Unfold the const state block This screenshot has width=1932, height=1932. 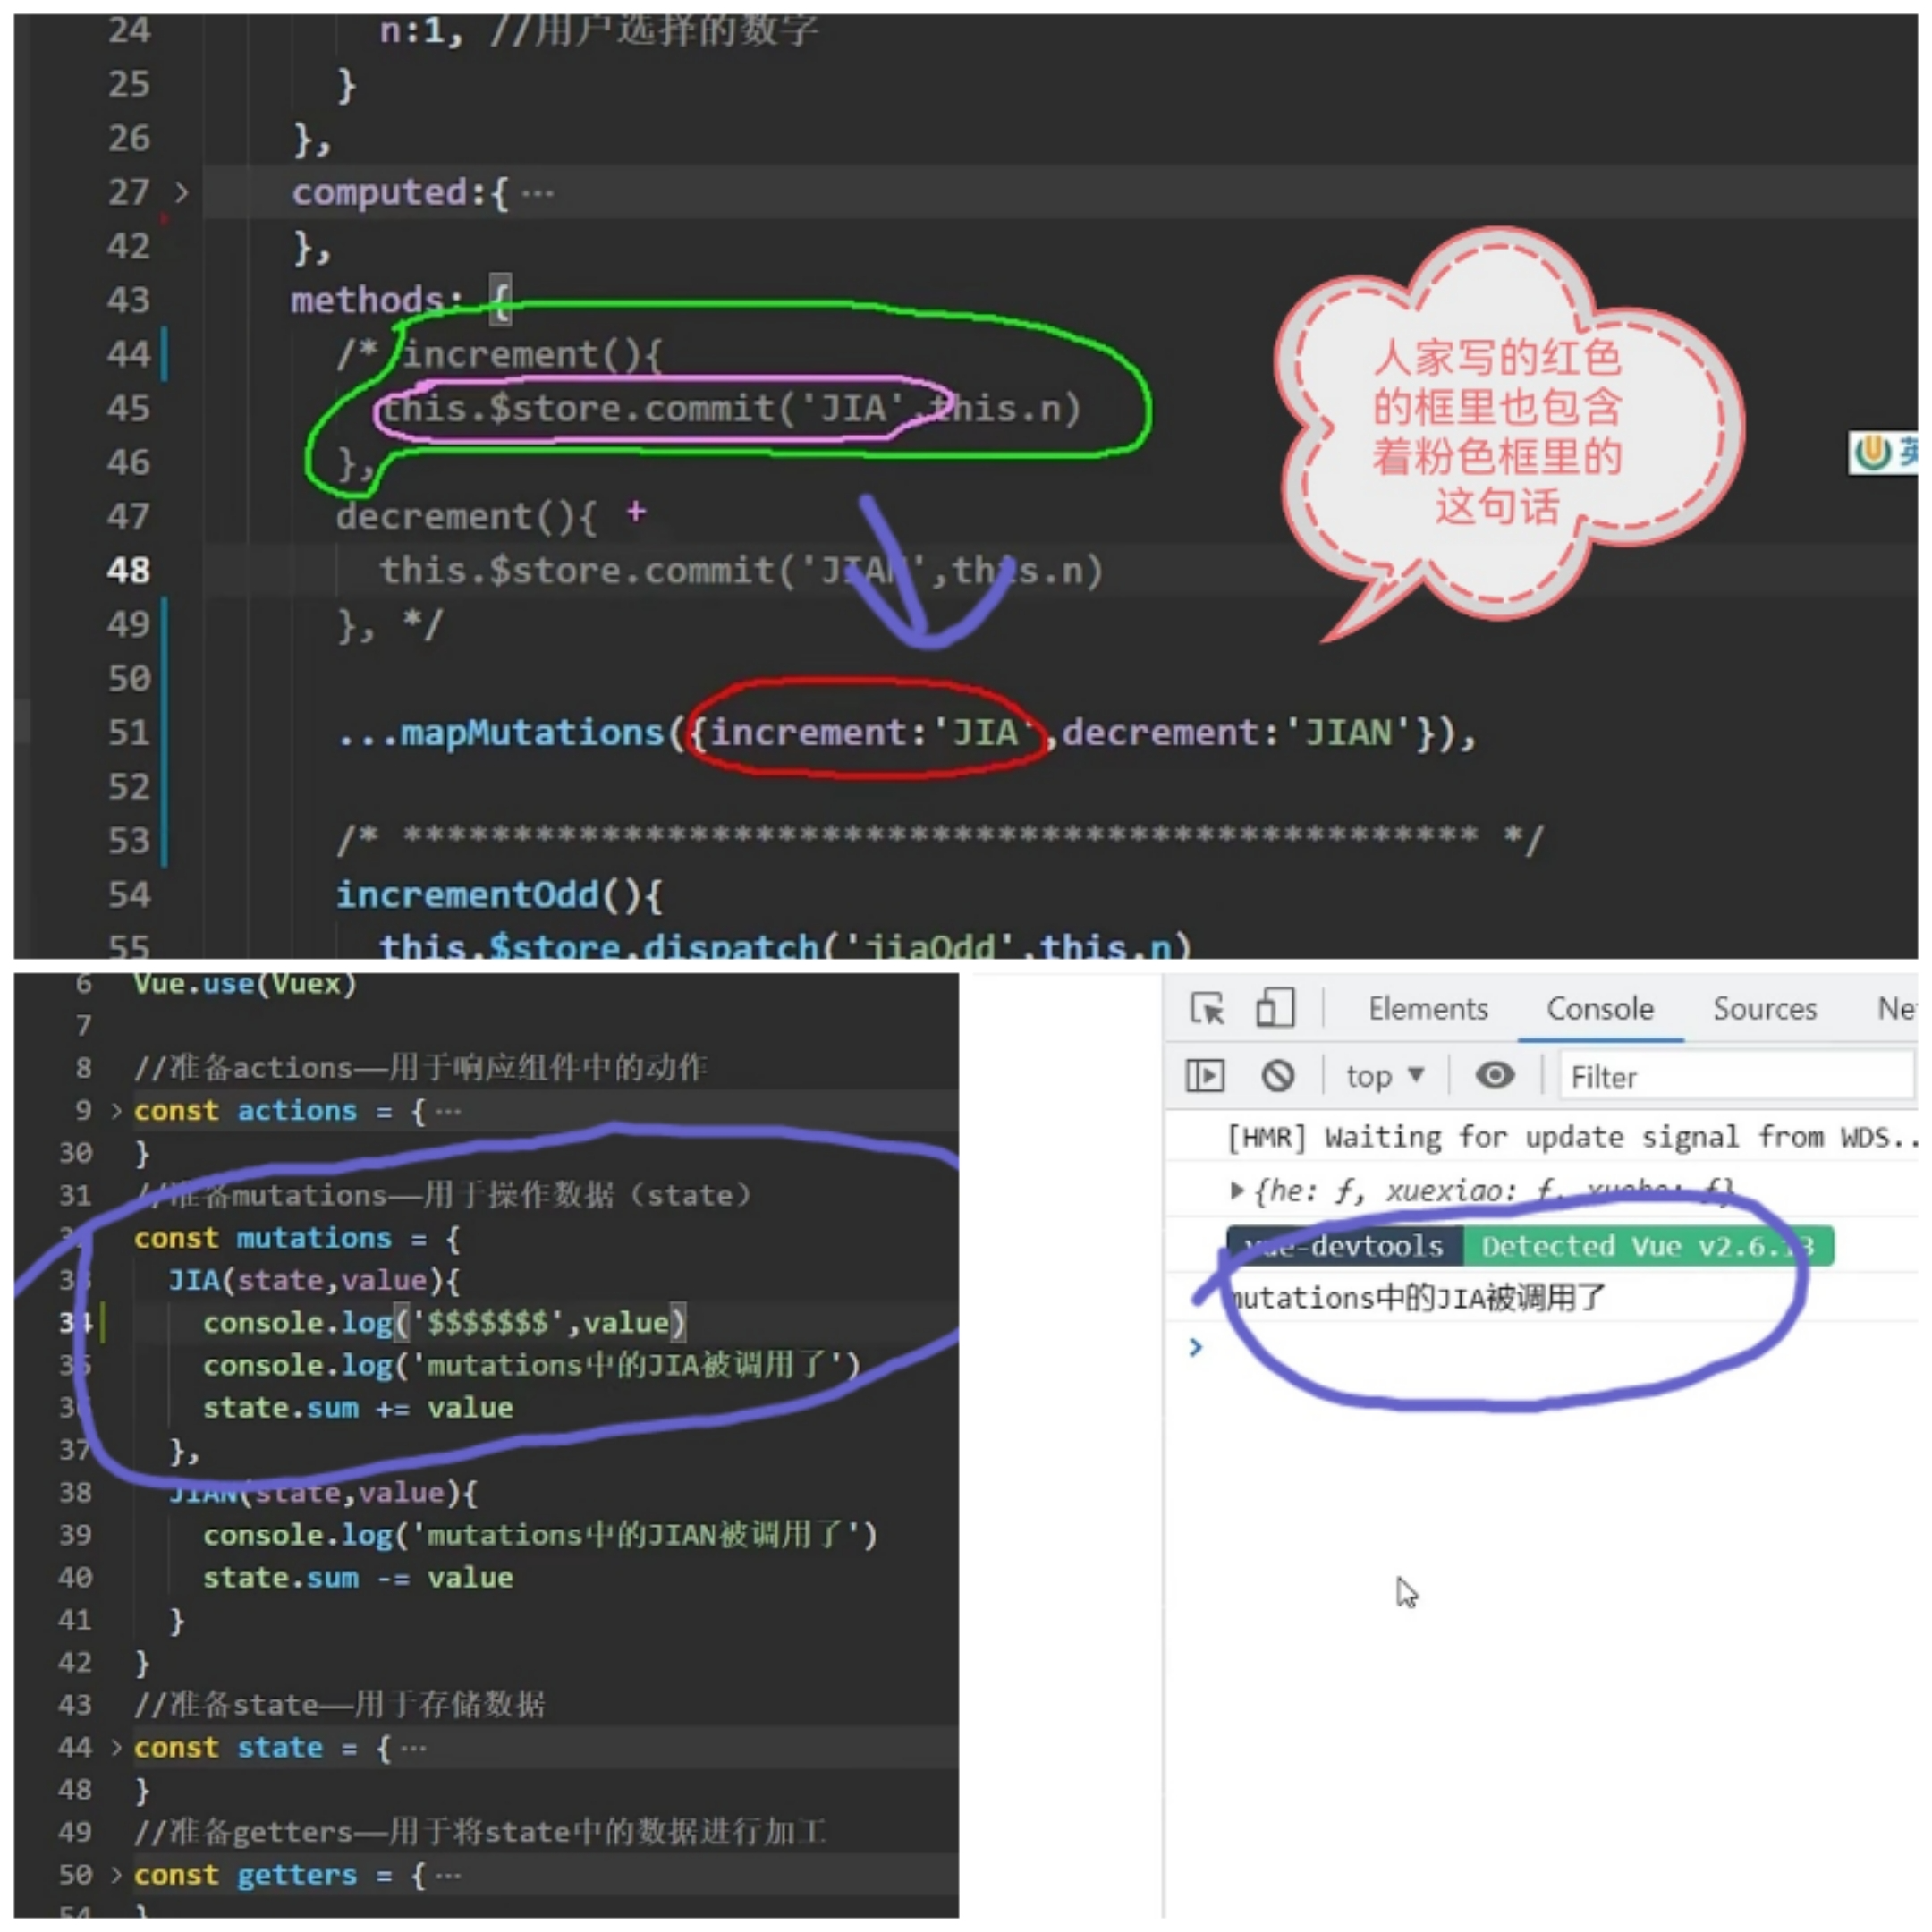tap(116, 1747)
